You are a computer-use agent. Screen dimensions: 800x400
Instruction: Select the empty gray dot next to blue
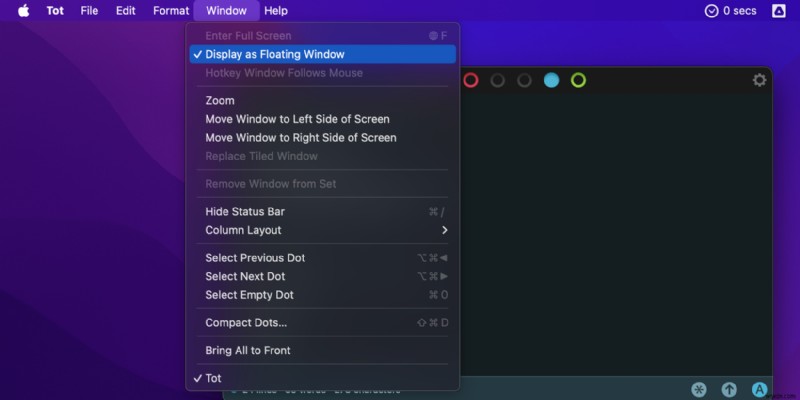pyautogui.click(x=524, y=80)
